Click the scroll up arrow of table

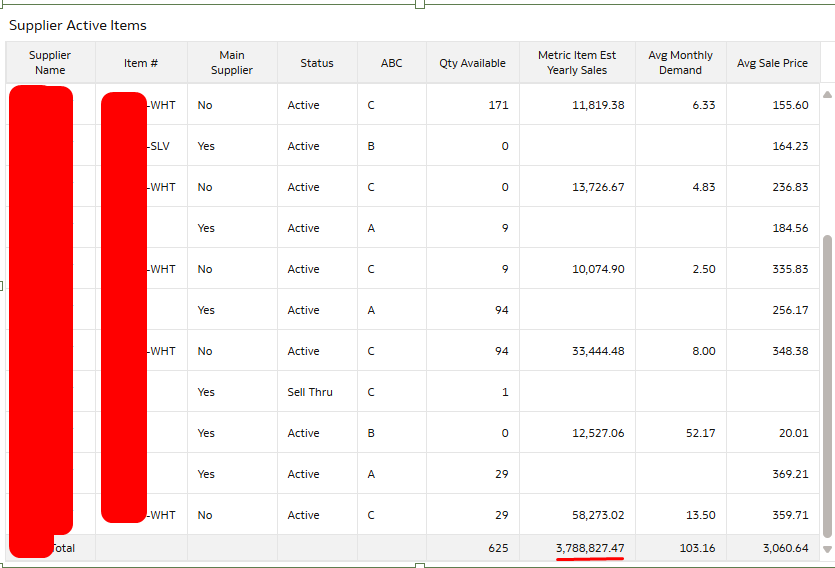[827, 95]
